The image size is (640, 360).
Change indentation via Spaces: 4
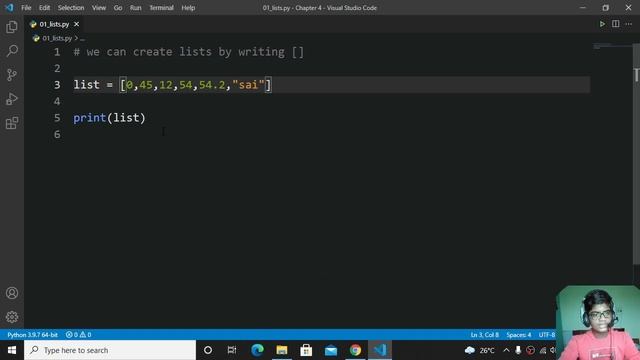[519, 335]
